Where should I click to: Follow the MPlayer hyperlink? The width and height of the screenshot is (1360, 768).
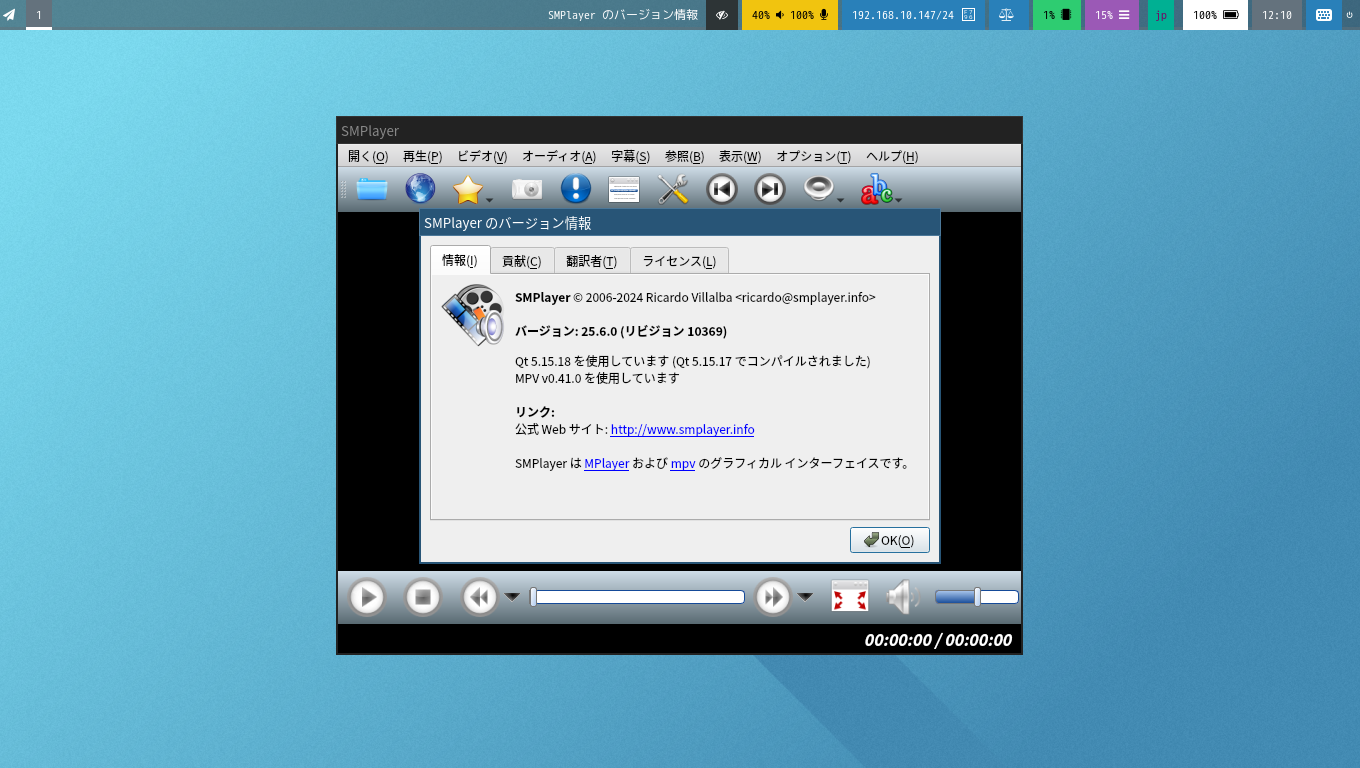tap(607, 463)
